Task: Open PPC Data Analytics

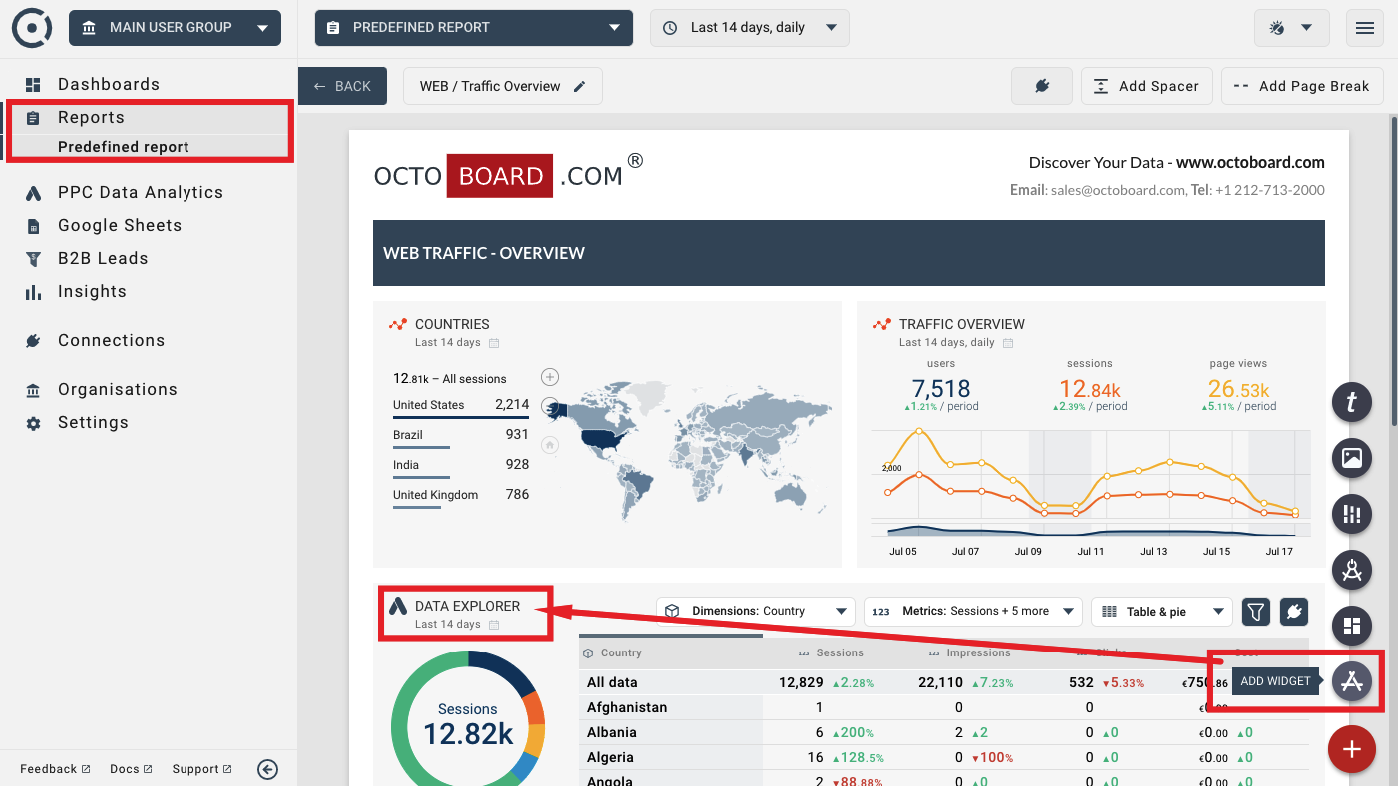Action: tap(140, 192)
